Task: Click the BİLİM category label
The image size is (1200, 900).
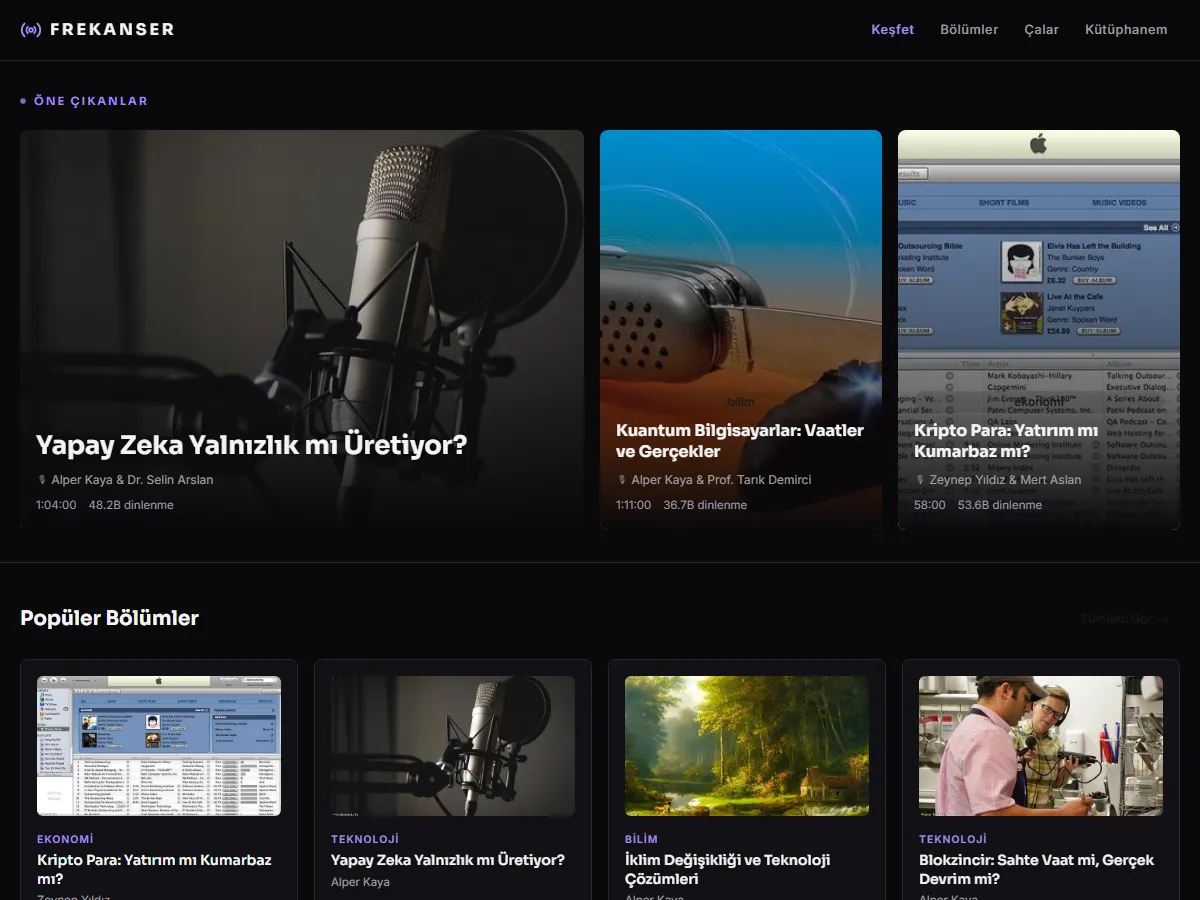Action: click(x=642, y=839)
